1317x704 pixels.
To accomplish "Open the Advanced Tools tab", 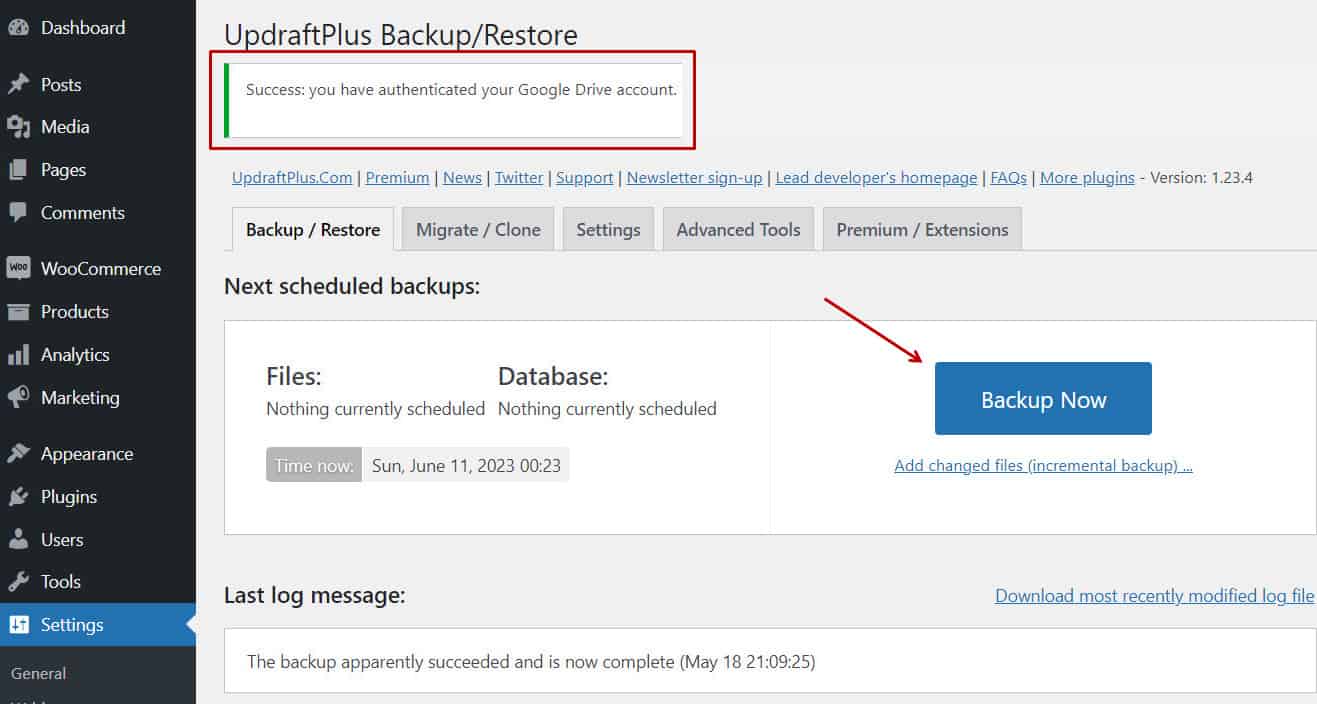I will click(x=738, y=229).
